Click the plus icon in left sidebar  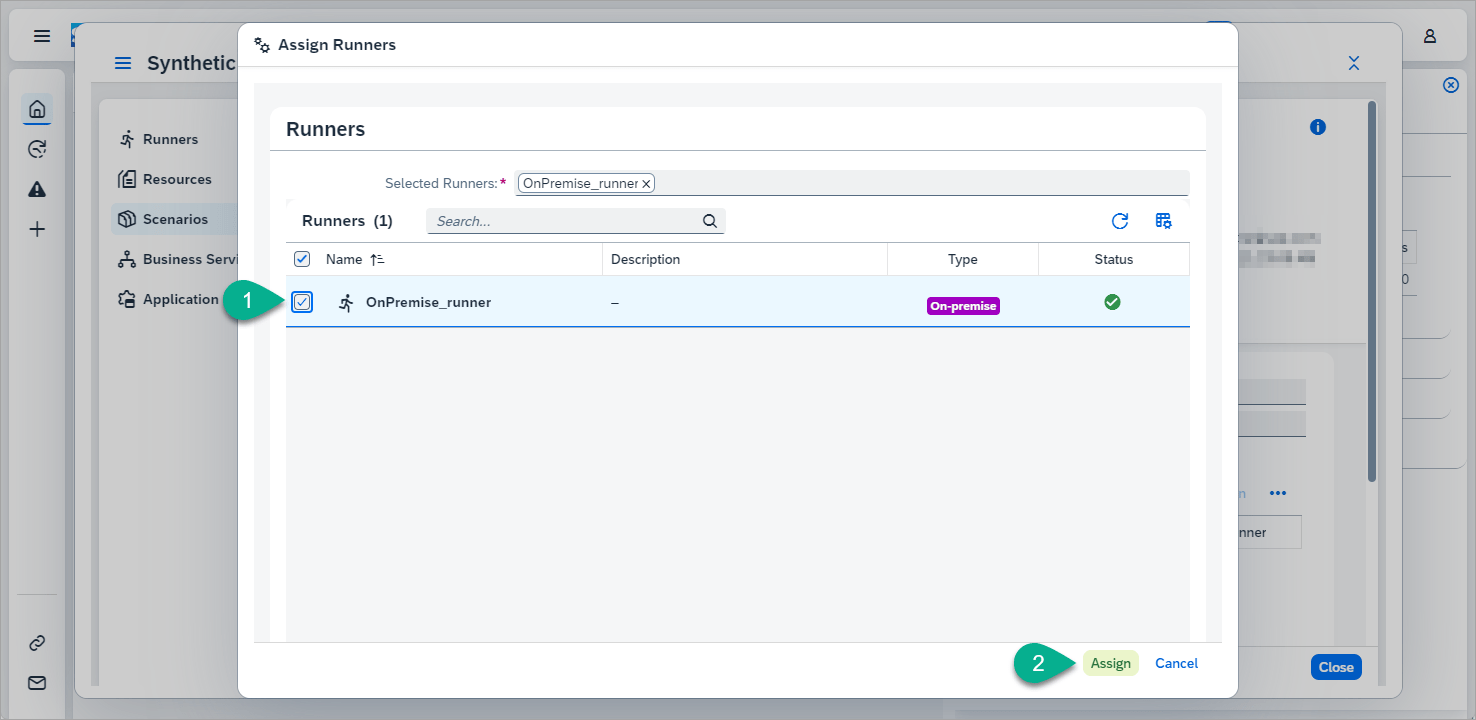(37, 229)
